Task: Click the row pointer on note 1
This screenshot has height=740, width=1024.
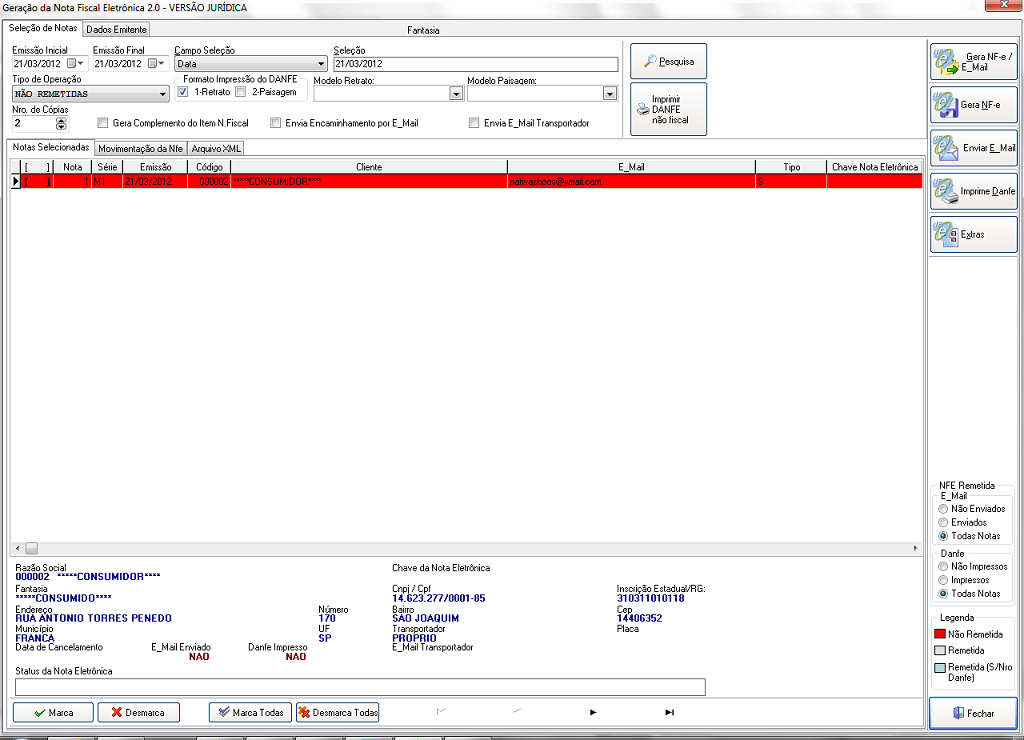Action: [x=16, y=182]
